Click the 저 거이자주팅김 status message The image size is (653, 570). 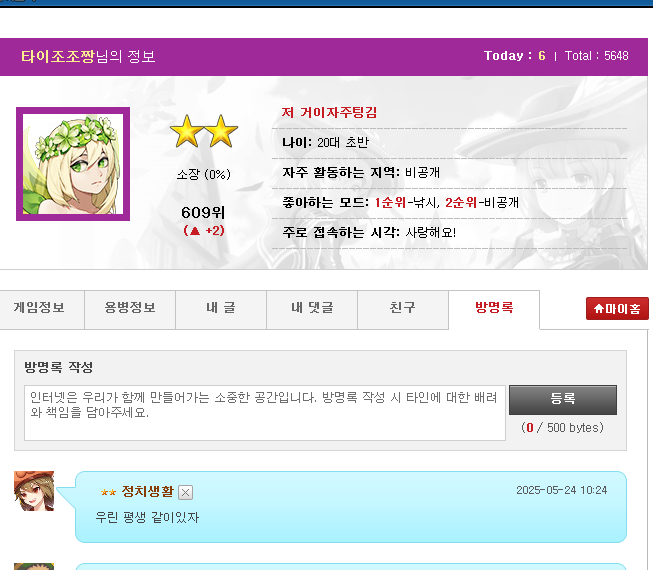coord(329,112)
